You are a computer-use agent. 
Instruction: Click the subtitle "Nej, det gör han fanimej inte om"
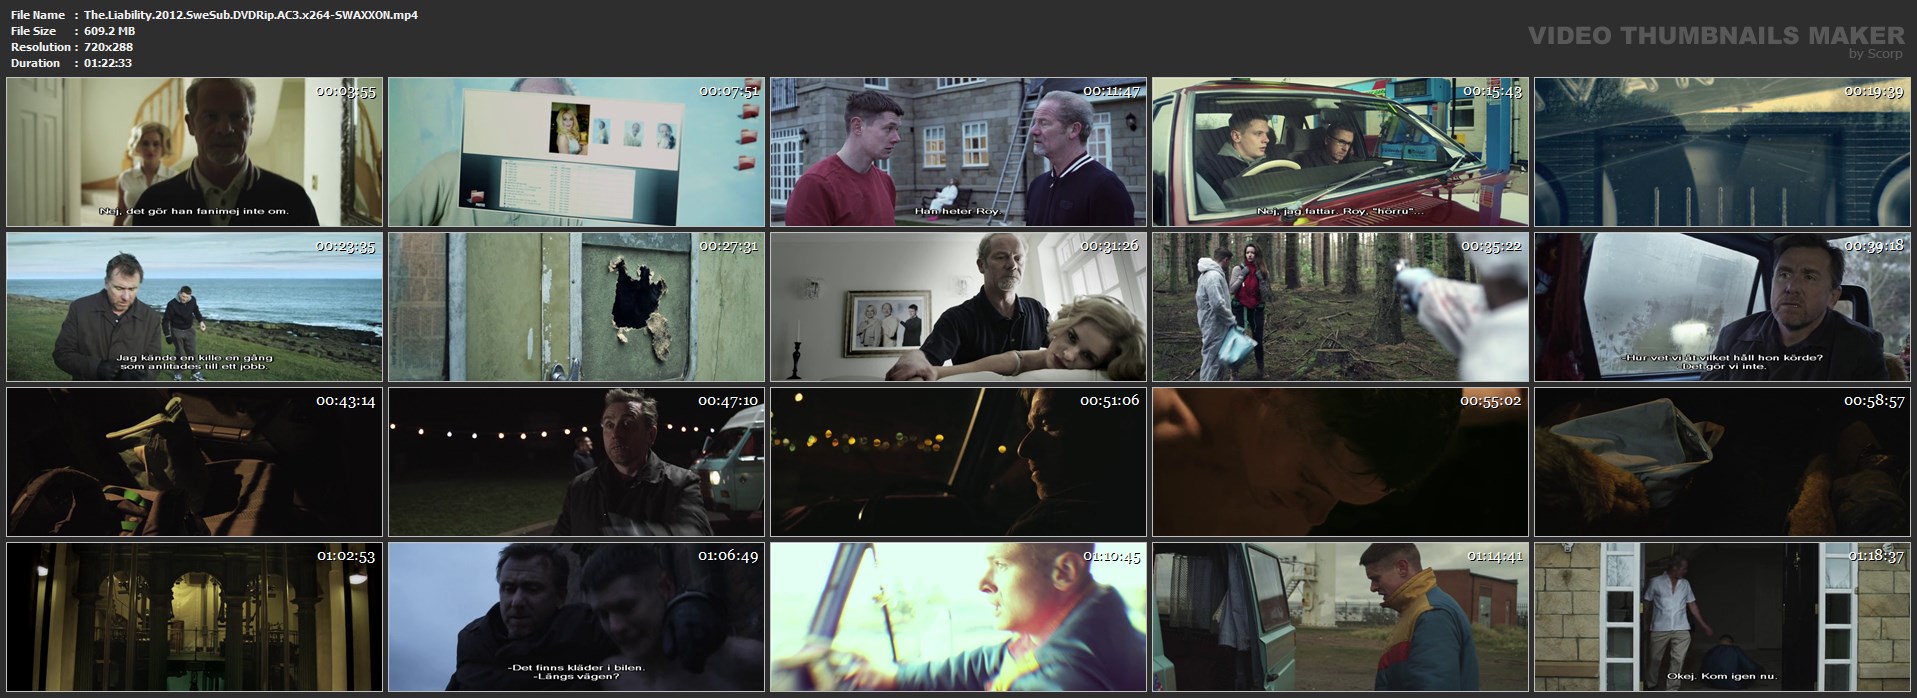point(194,211)
